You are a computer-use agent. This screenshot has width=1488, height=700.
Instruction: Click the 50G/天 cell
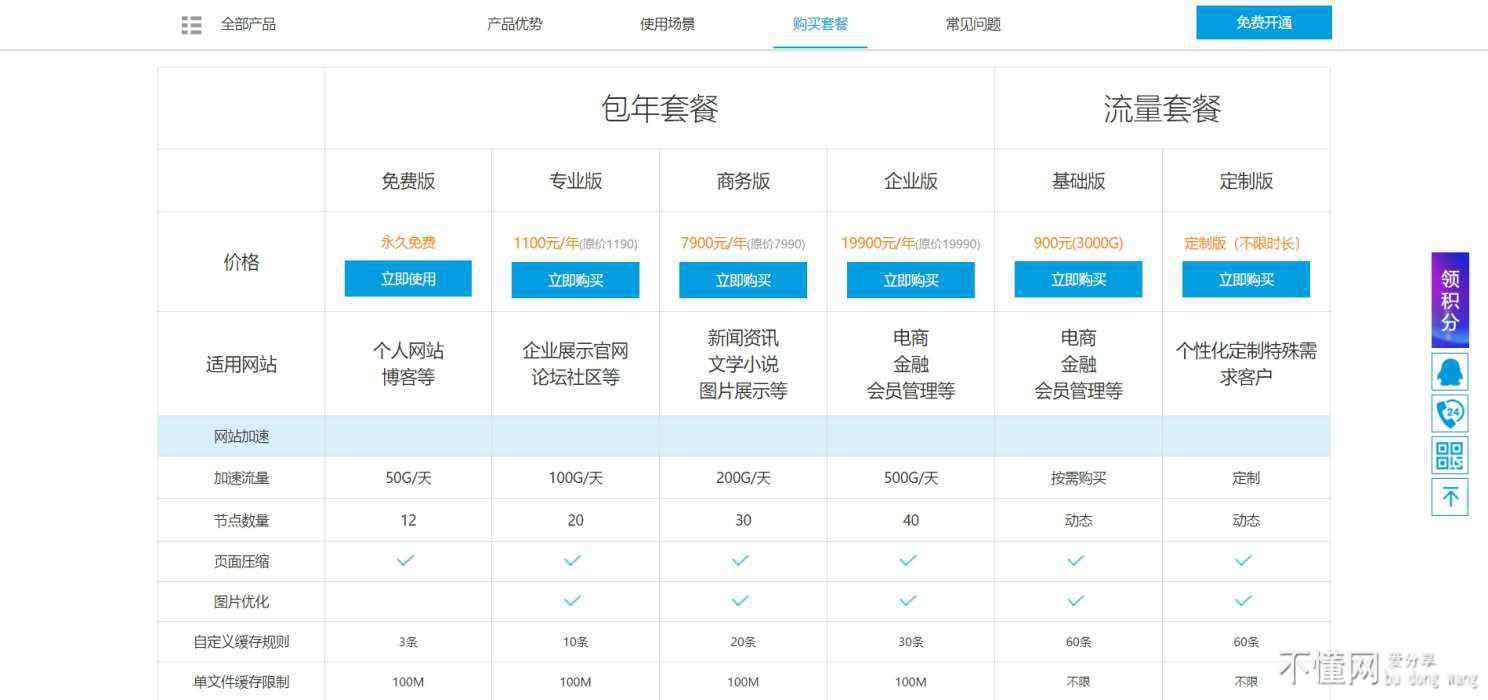tap(408, 478)
